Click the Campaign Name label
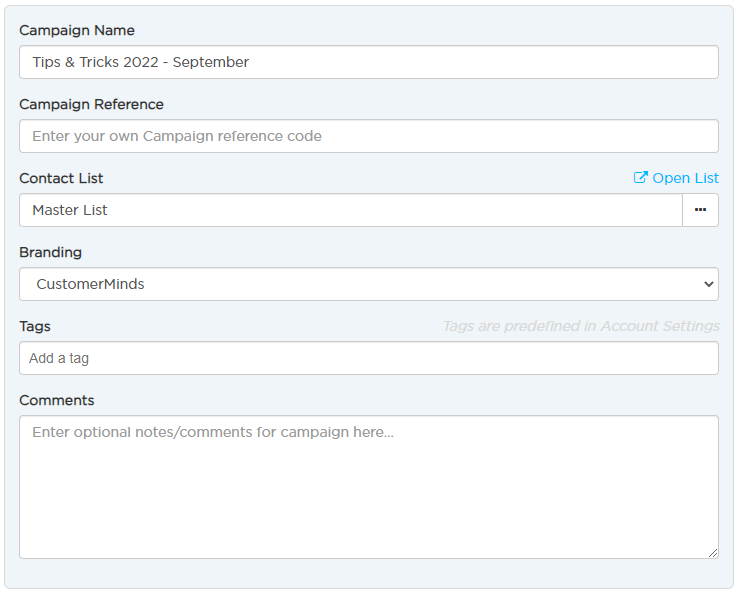This screenshot has width=740, height=596. (77, 30)
